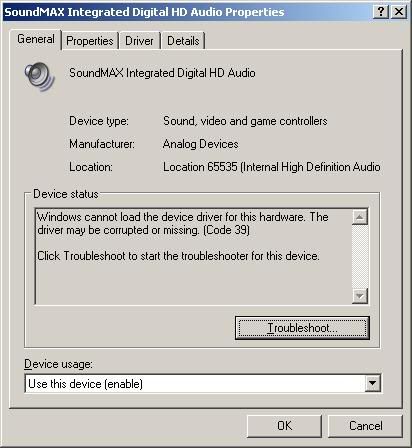
Task: Click the device status scroll up arrow
Action: (x=360, y=217)
